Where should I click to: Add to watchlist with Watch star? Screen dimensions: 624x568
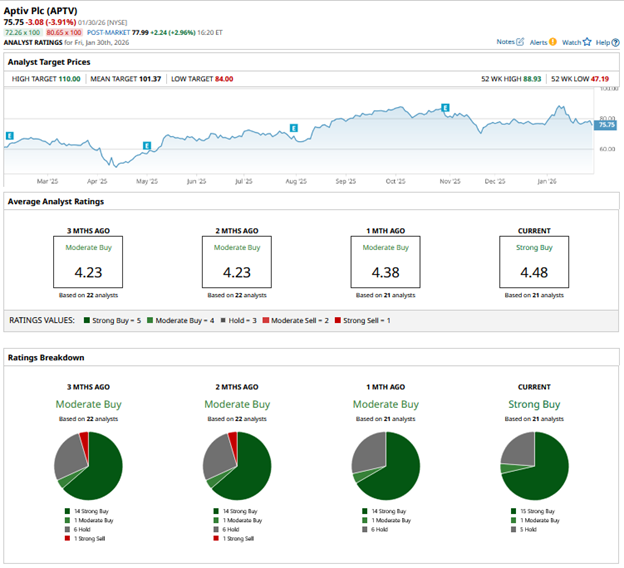[x=586, y=42]
